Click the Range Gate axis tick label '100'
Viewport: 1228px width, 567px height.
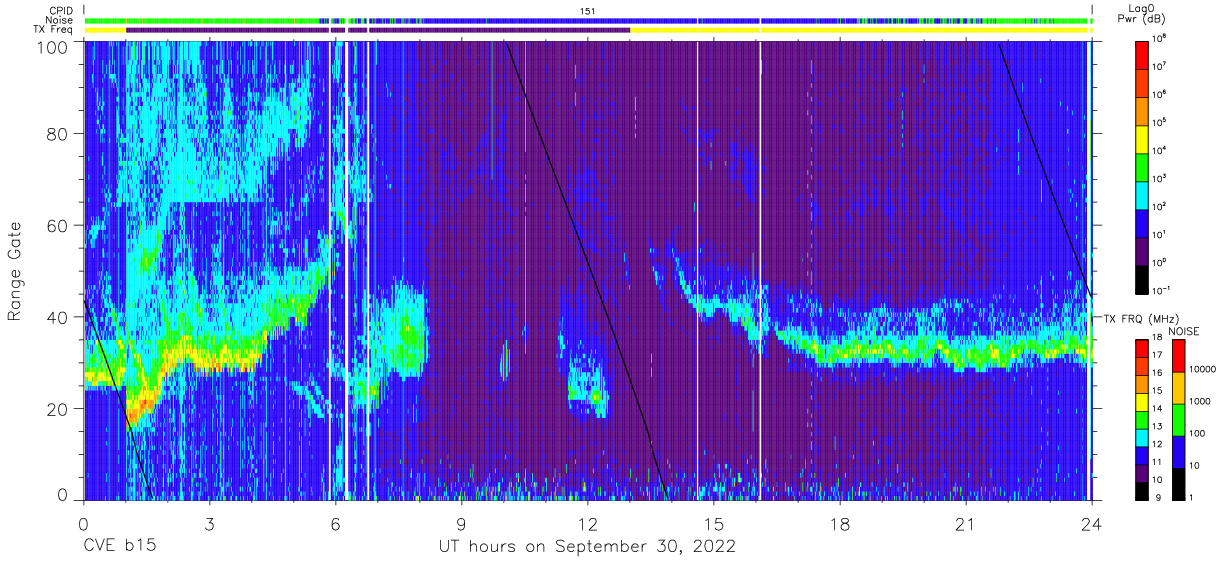[x=54, y=47]
